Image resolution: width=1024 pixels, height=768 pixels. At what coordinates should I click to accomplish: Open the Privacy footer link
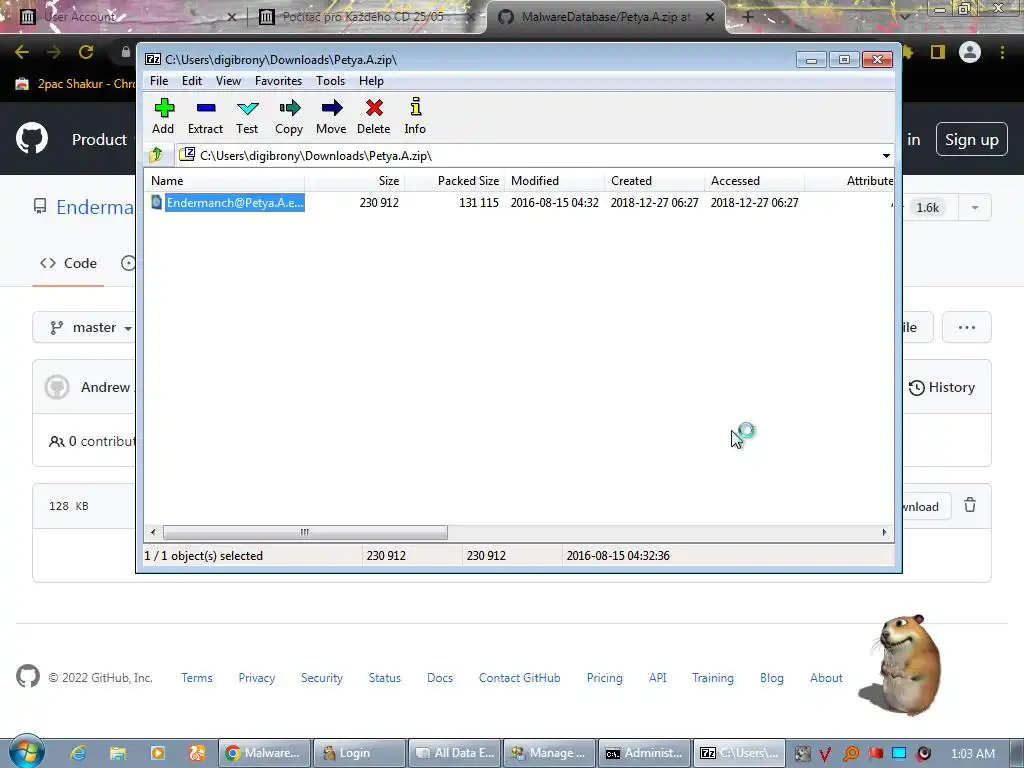click(x=257, y=678)
